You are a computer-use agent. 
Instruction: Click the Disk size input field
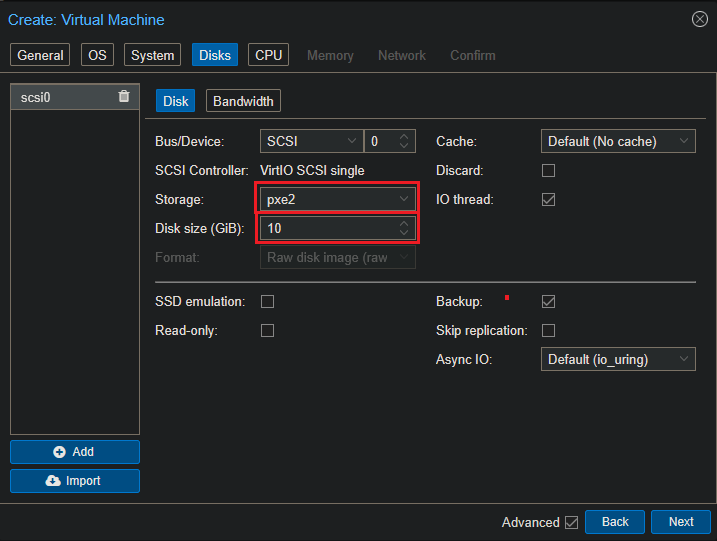point(327,229)
